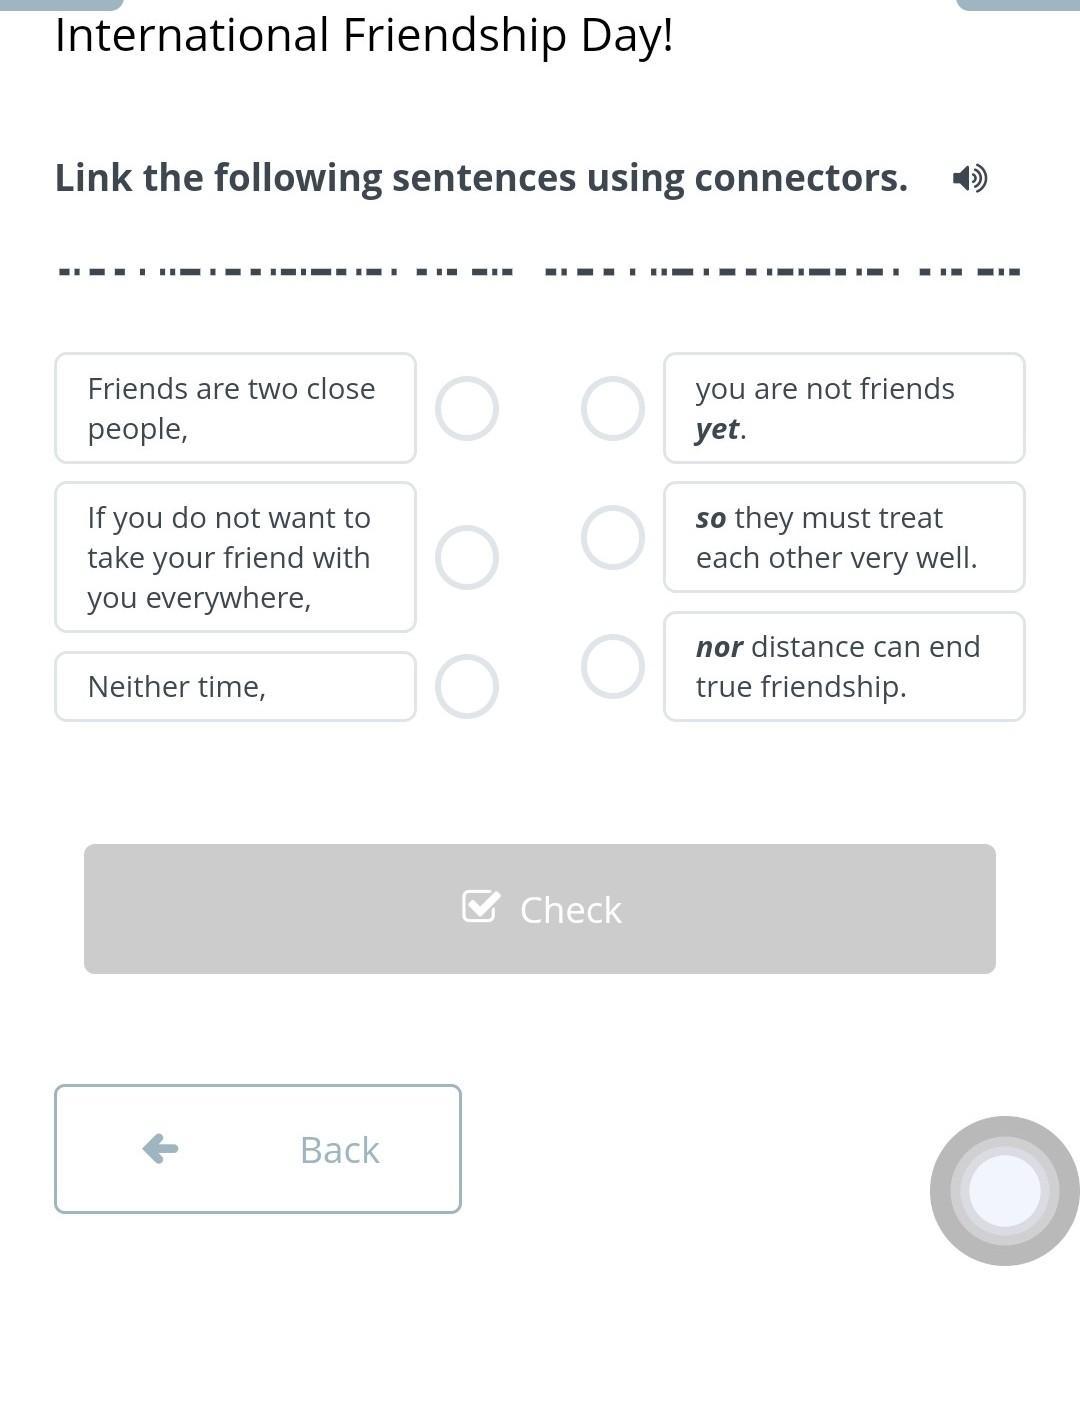1080x1421 pixels.
Task: Click the 'Neither time,' sentence card
Action: [235, 686]
